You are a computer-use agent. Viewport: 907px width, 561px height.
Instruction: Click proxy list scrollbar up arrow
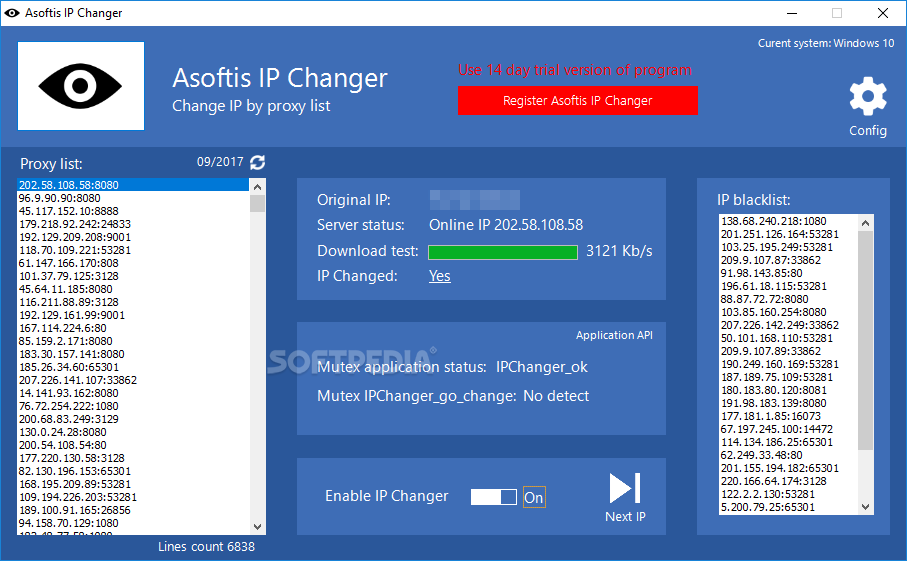click(x=257, y=186)
